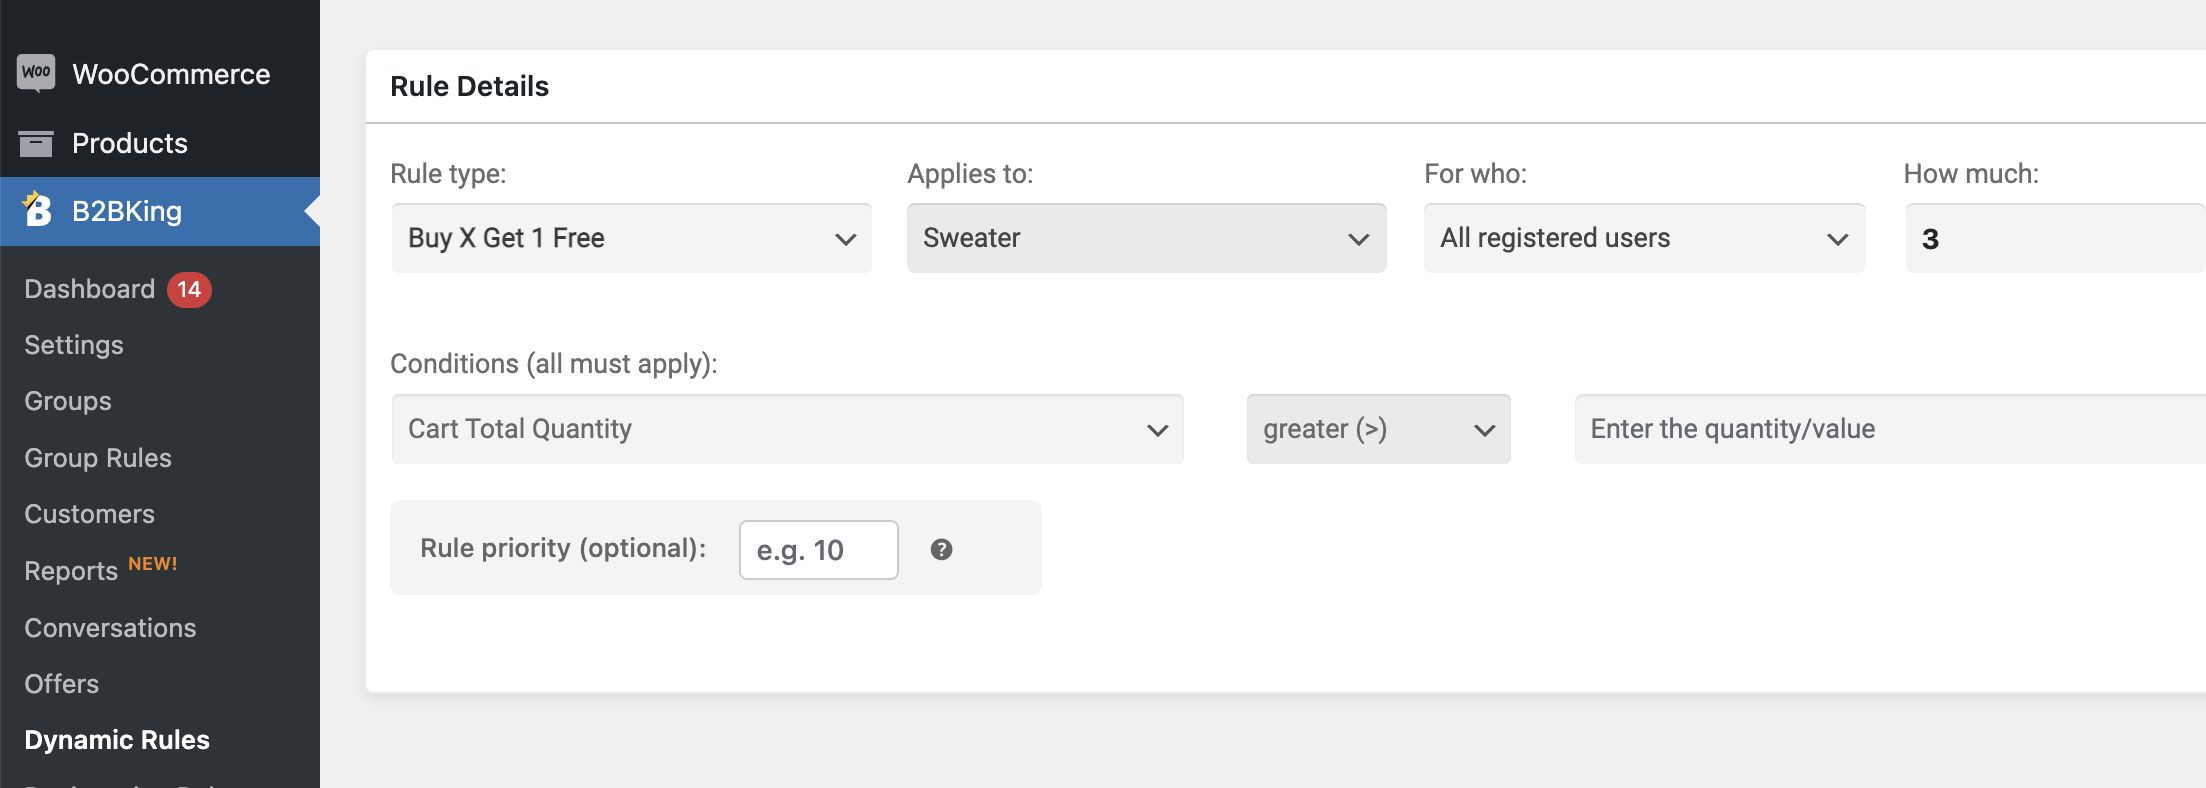Viewport: 2206px width, 788px height.
Task: Click the Rule priority input field
Action: 819,550
